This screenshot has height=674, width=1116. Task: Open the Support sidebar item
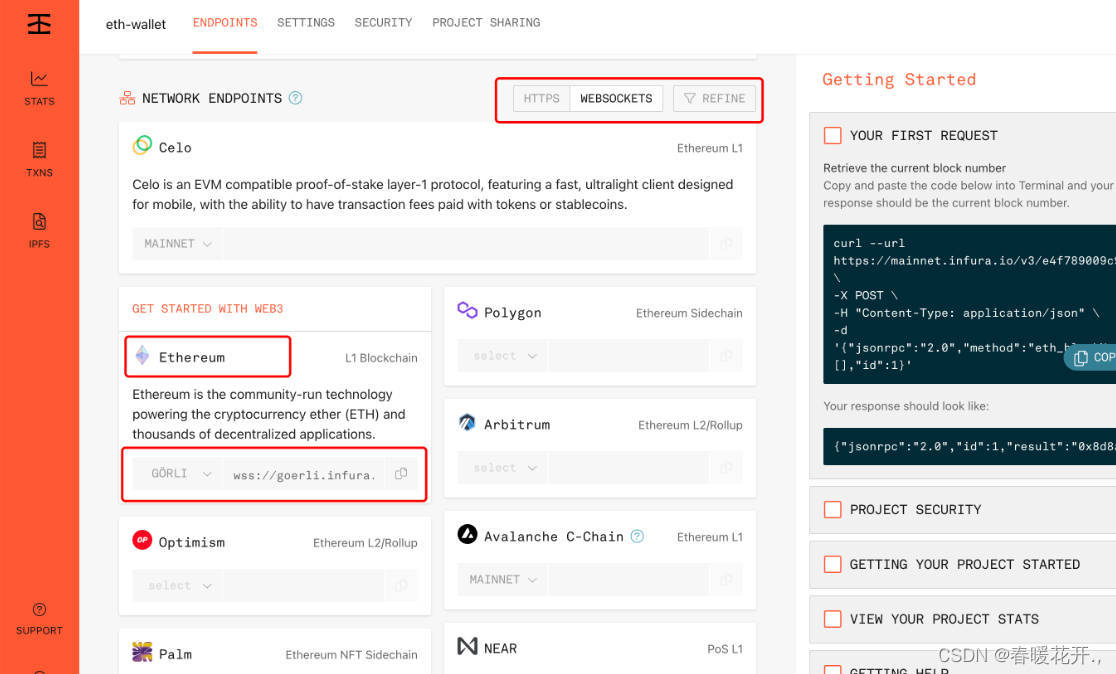coord(39,618)
